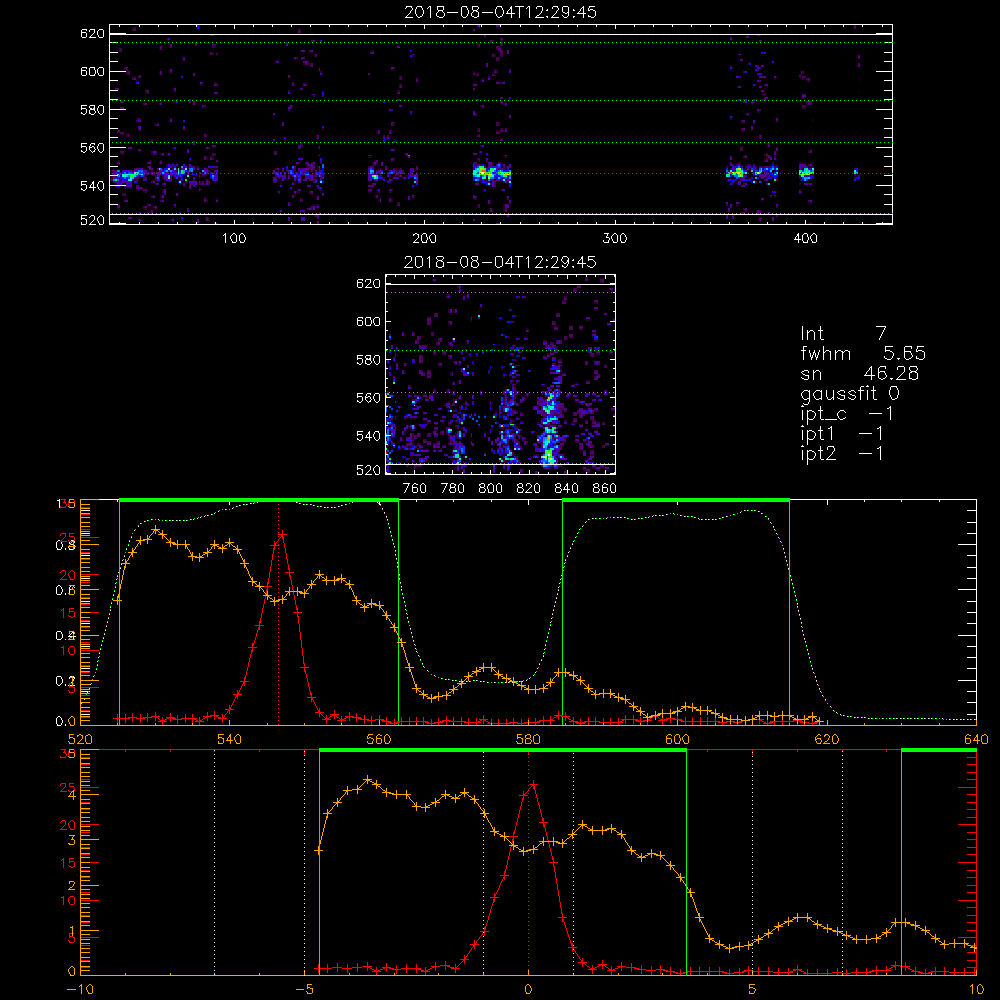Select the 'fwhm 5.65' value
1000x1000 pixels.
[x=863, y=353]
